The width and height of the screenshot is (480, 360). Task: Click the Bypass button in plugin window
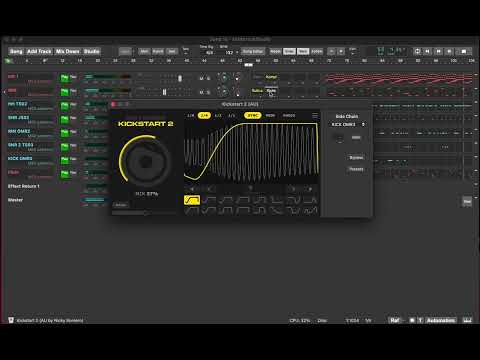pyautogui.click(x=356, y=157)
